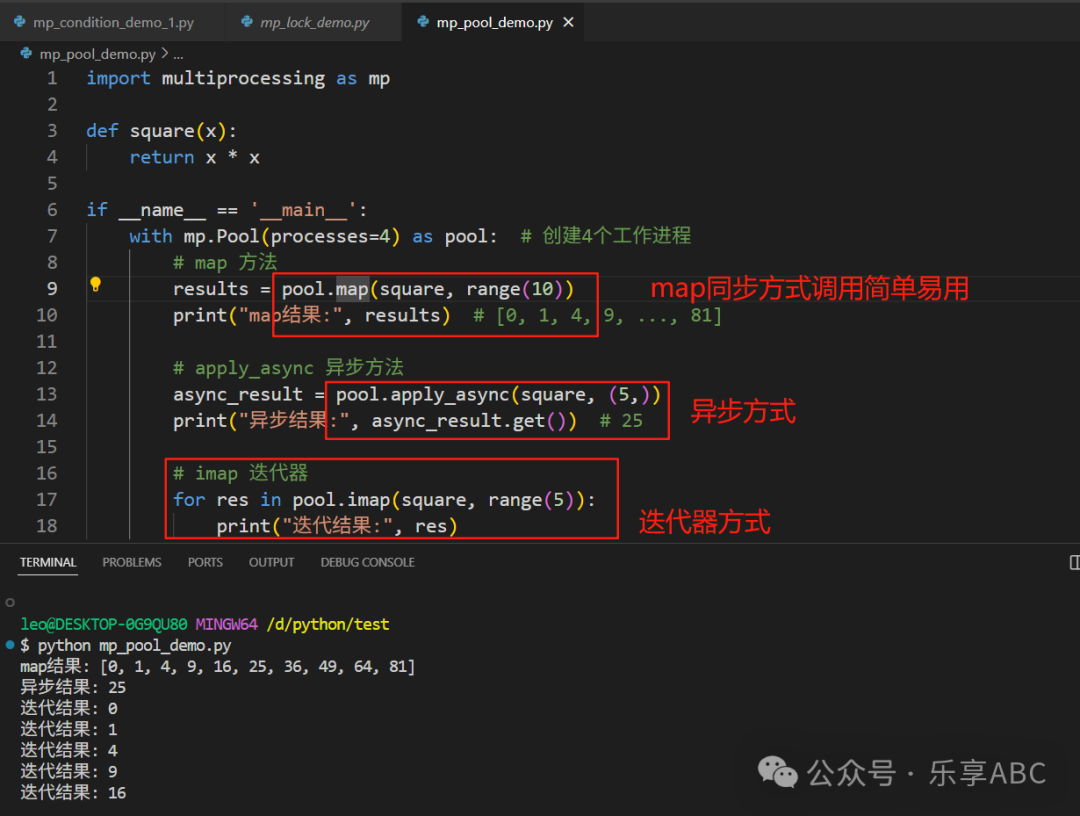Click '迭代结果: 0' terminal output
The height and width of the screenshot is (816, 1080).
[69, 709]
